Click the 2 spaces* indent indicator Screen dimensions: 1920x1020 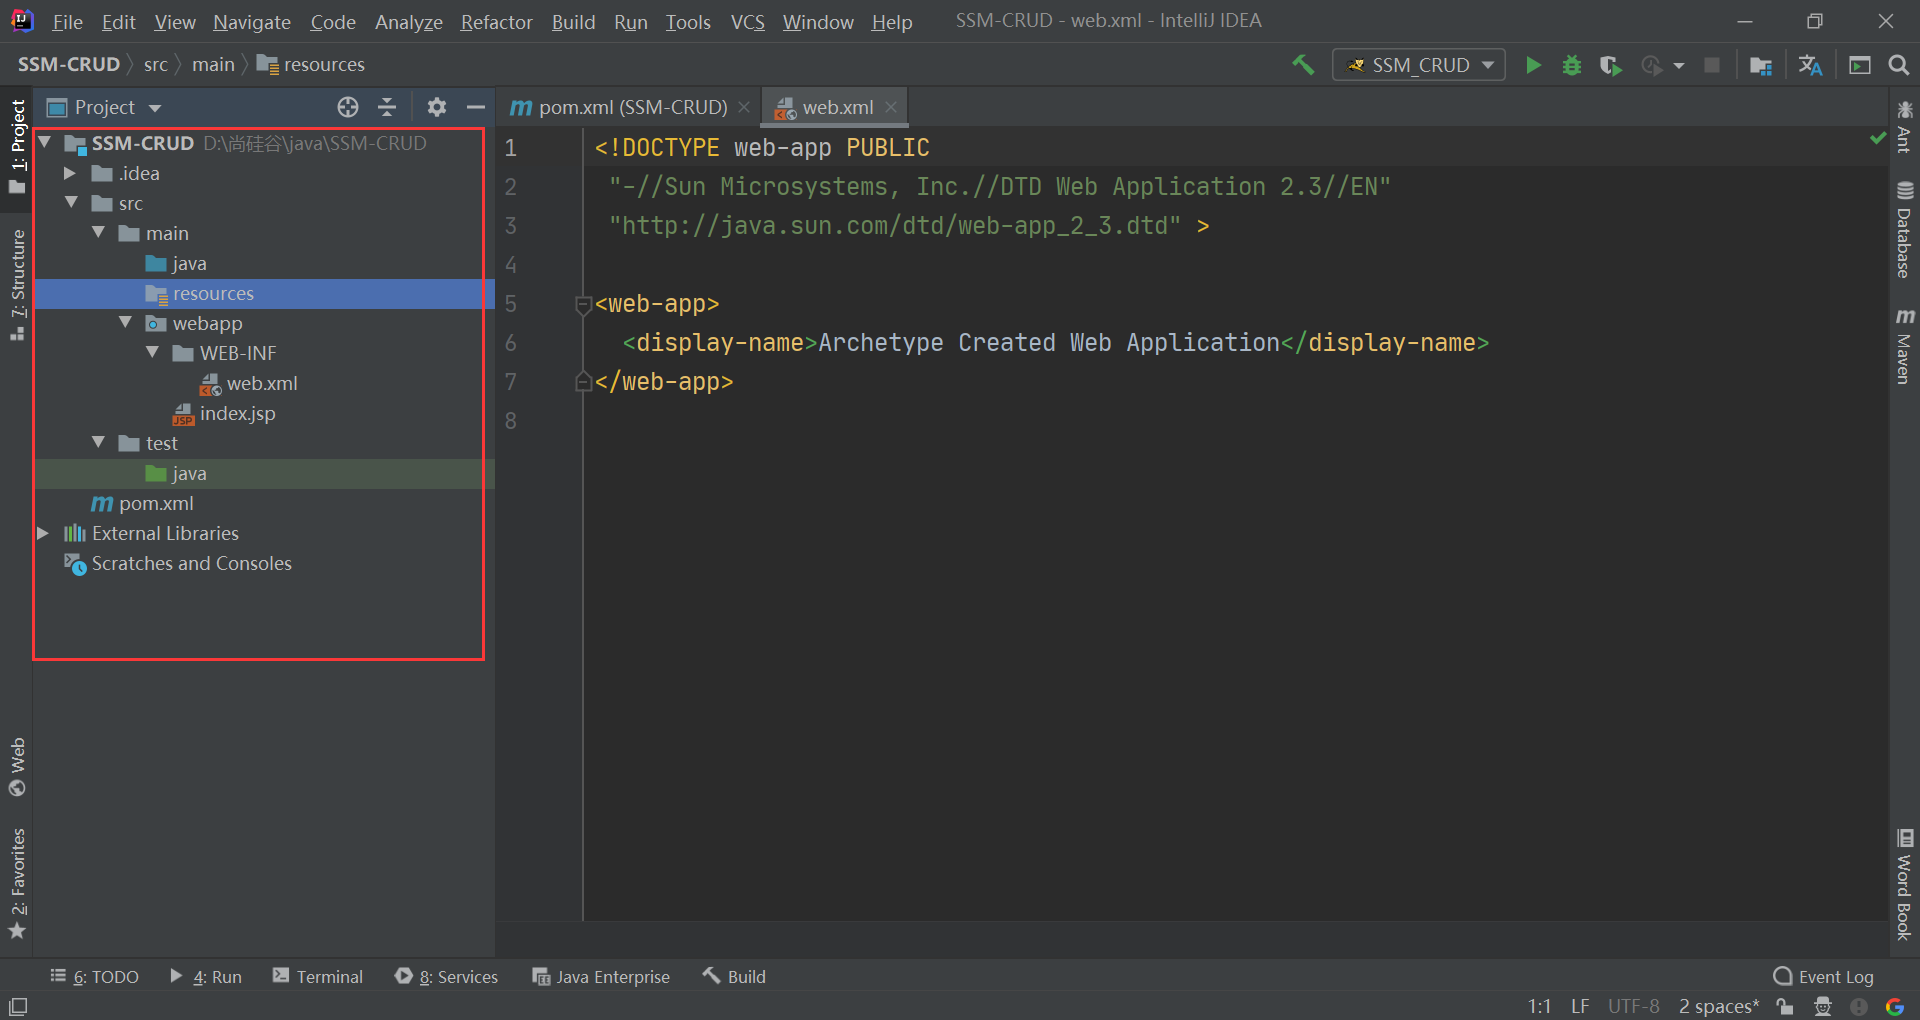pos(1718,1006)
